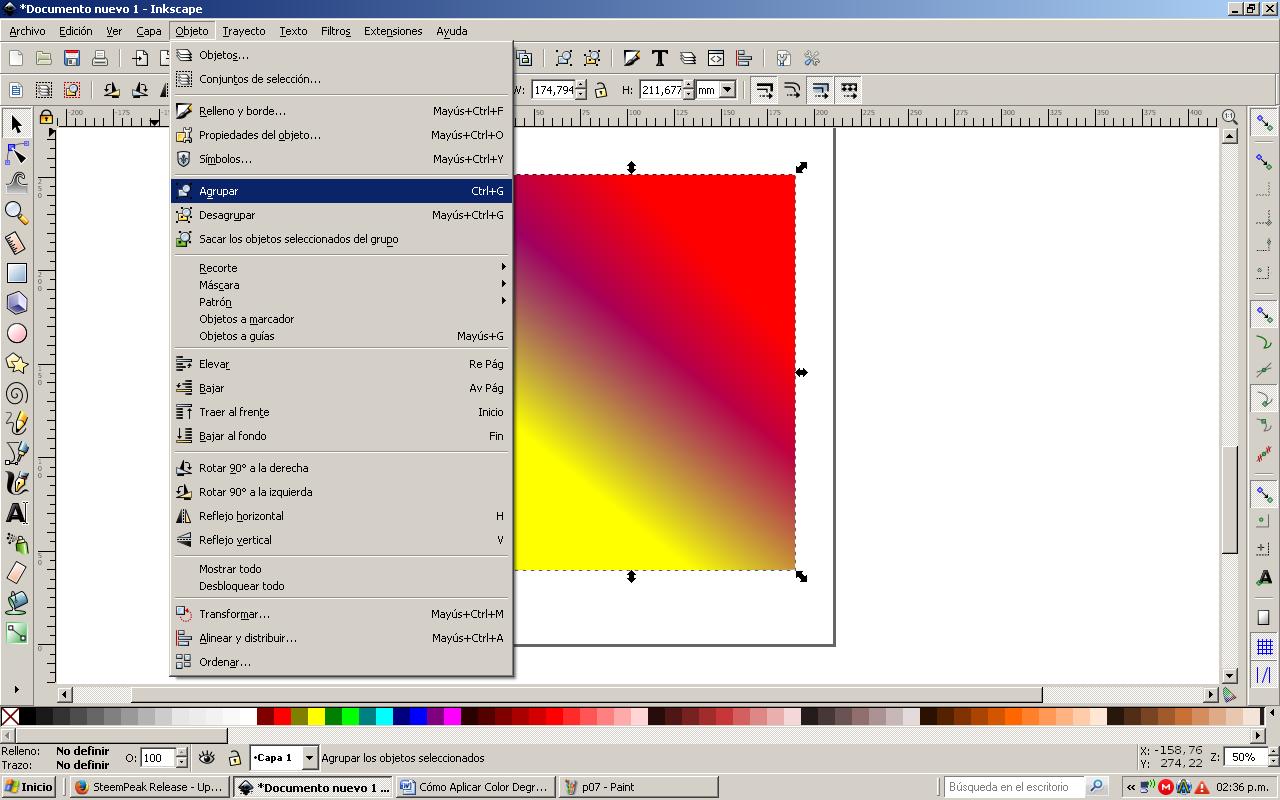Expand more tools arrow in toolbox
Screen dimensions: 1280x800
(16, 689)
